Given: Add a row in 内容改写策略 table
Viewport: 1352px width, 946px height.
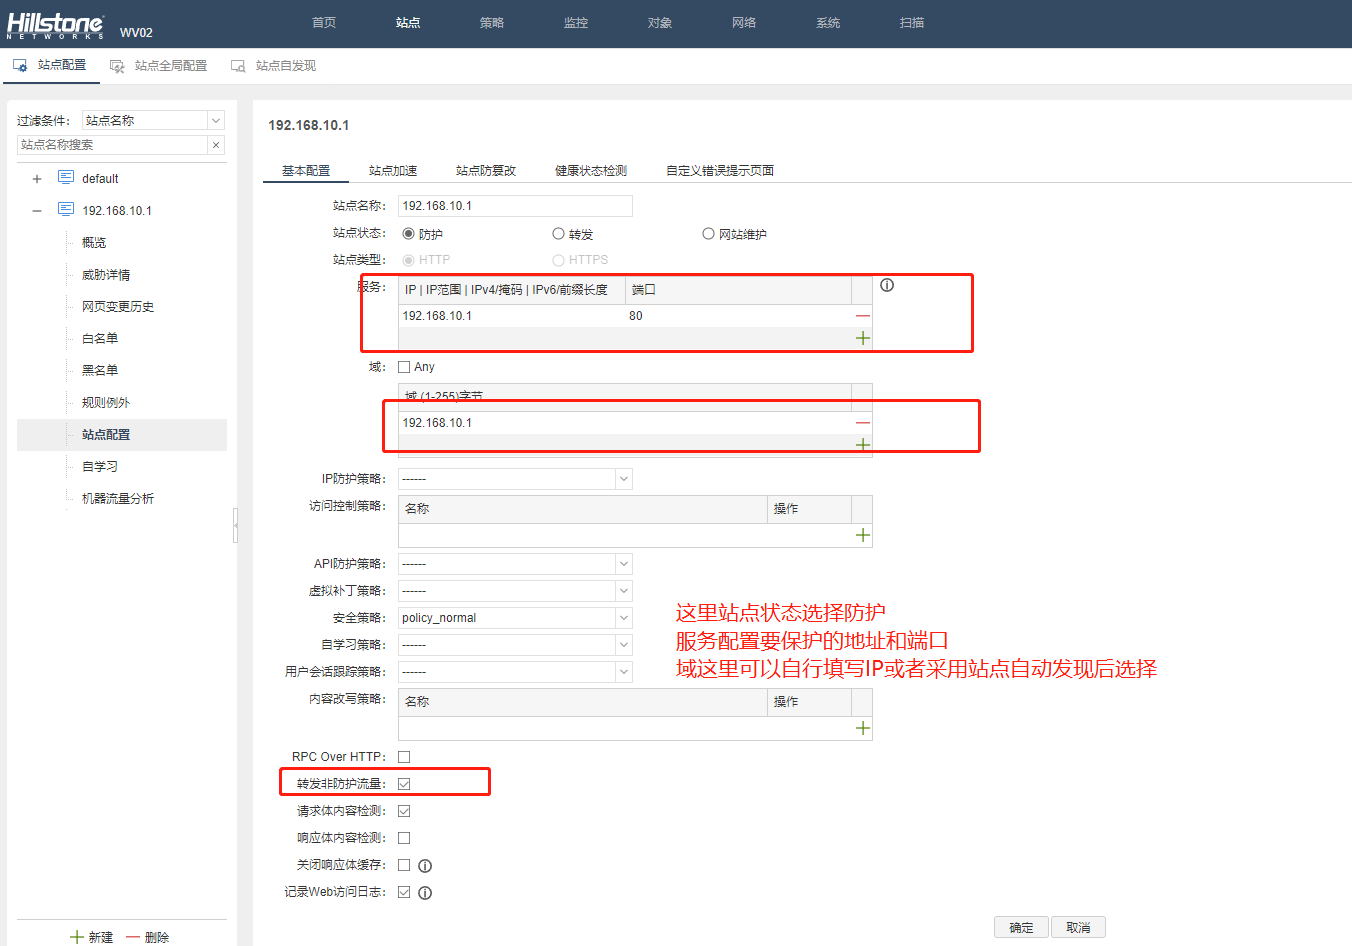Looking at the screenshot, I should pos(862,729).
